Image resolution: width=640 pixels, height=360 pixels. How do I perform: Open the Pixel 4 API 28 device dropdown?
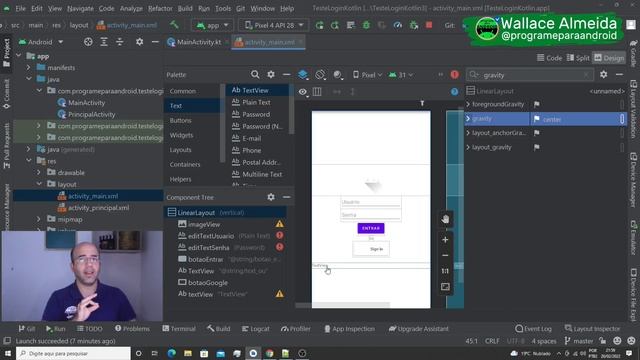274,25
